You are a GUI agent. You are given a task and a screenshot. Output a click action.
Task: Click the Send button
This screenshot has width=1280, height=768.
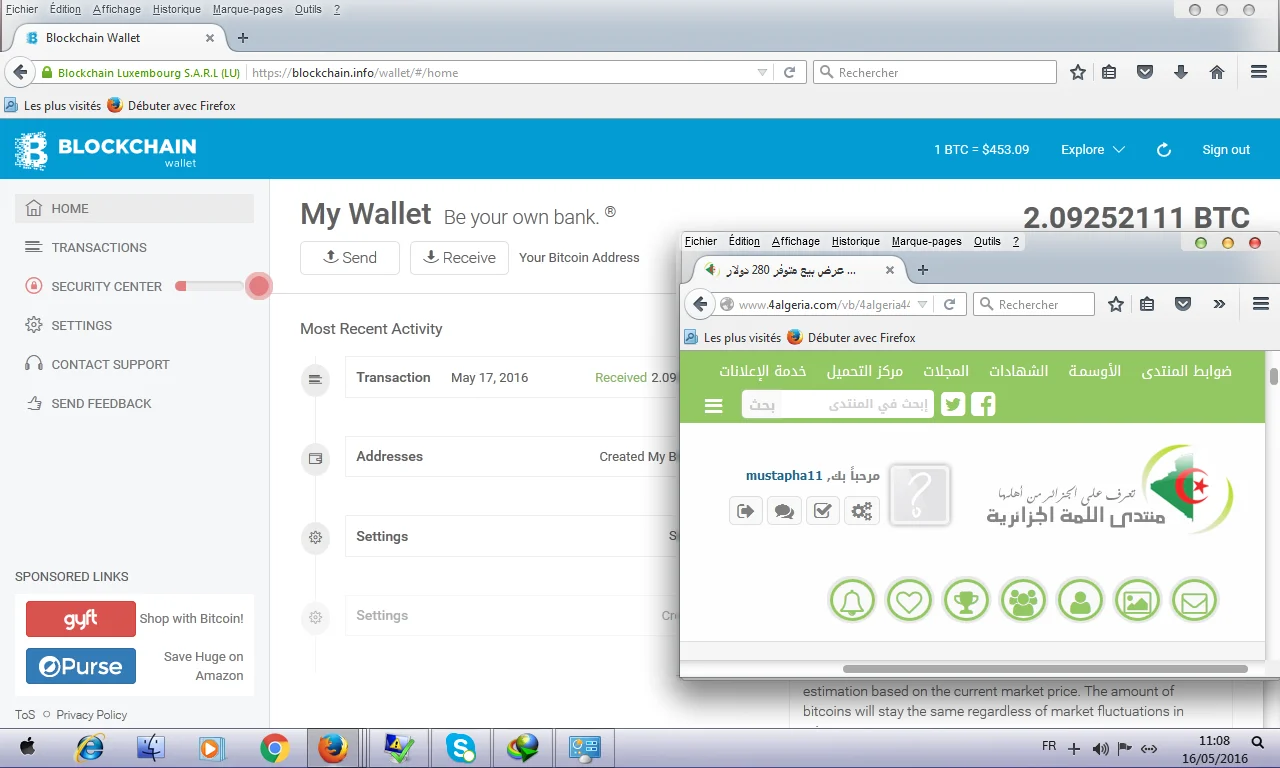point(350,257)
